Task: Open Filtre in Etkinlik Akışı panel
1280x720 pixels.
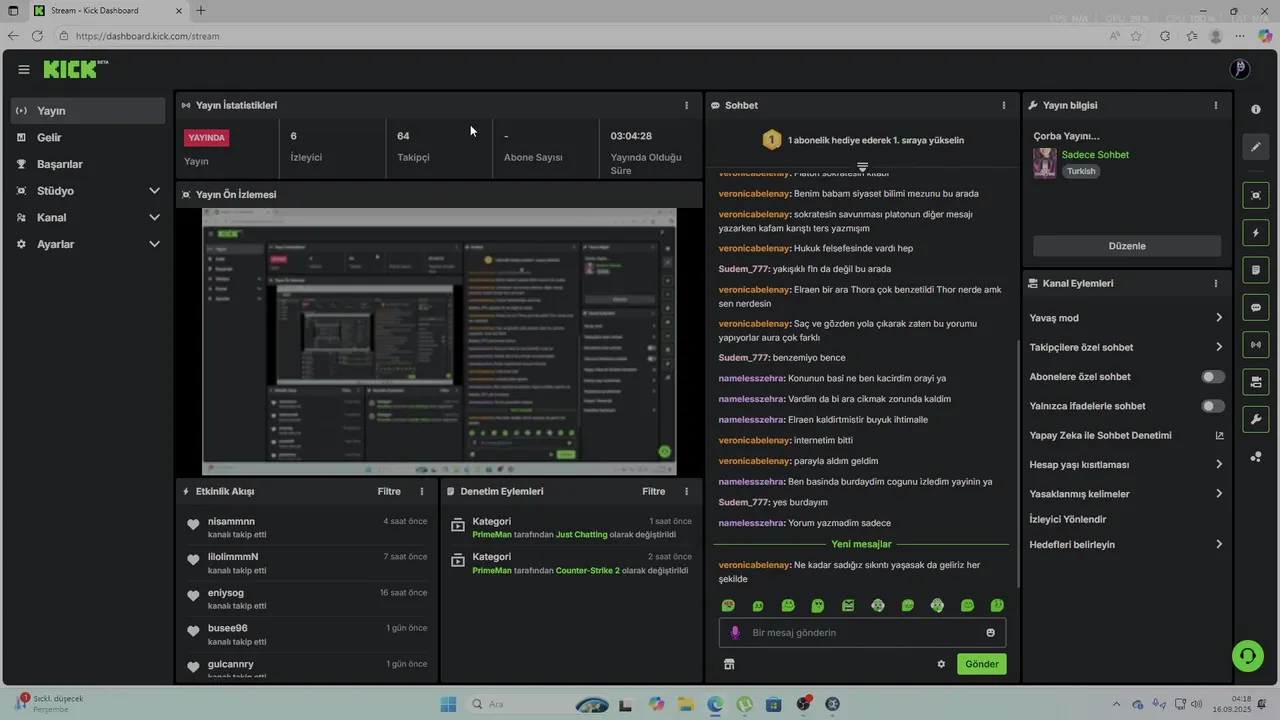Action: click(x=389, y=491)
